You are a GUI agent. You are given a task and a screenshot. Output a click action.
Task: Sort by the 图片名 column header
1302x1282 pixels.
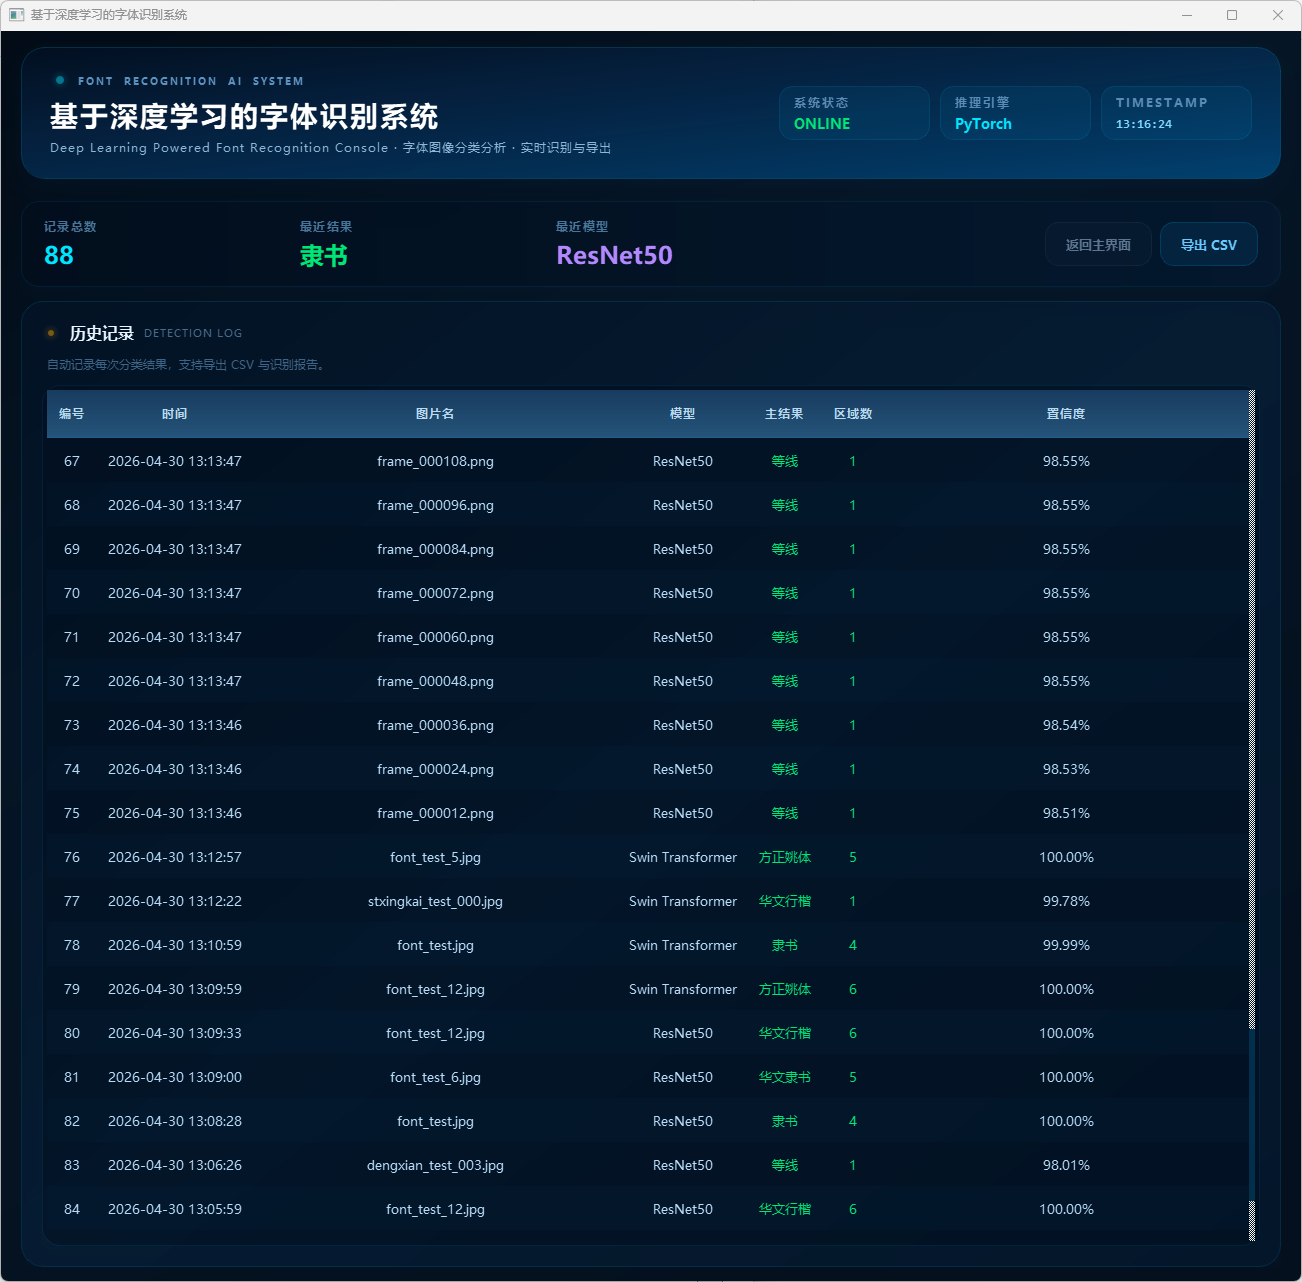435,414
